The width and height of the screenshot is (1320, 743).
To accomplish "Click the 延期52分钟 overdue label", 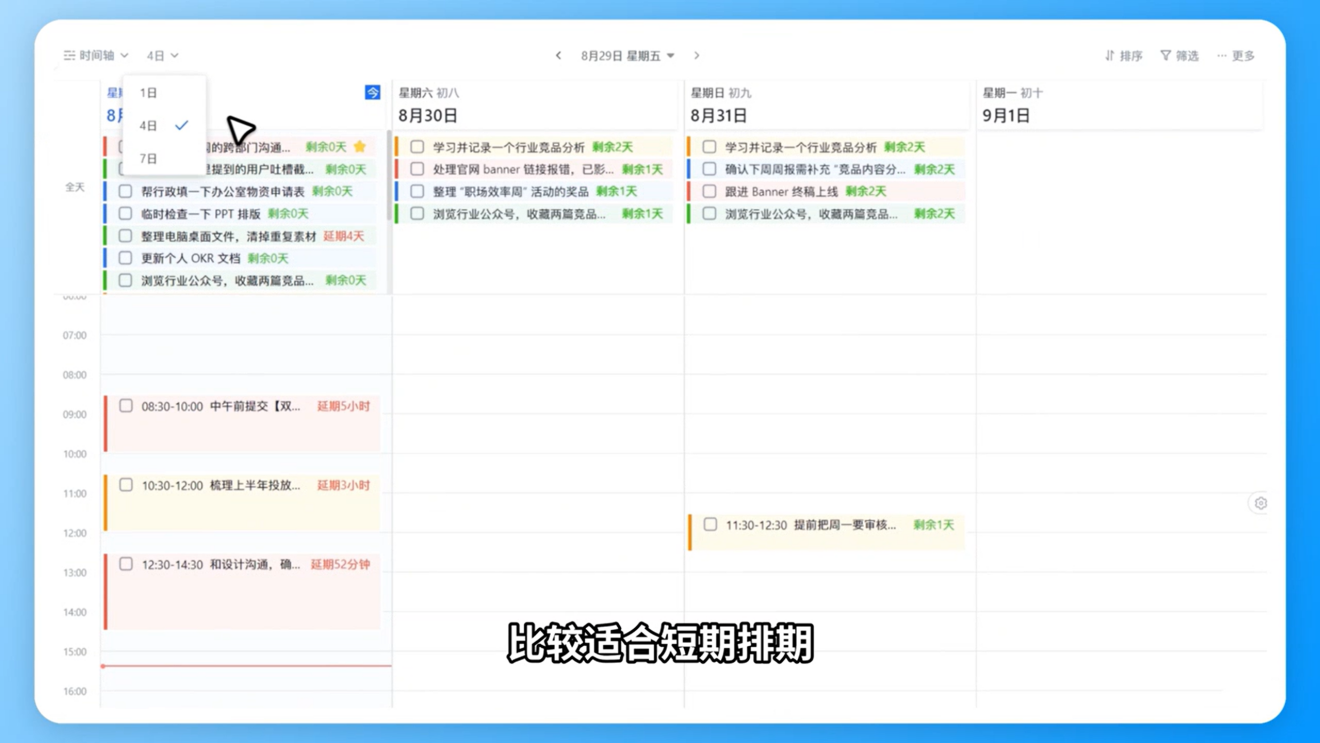I will (x=340, y=564).
